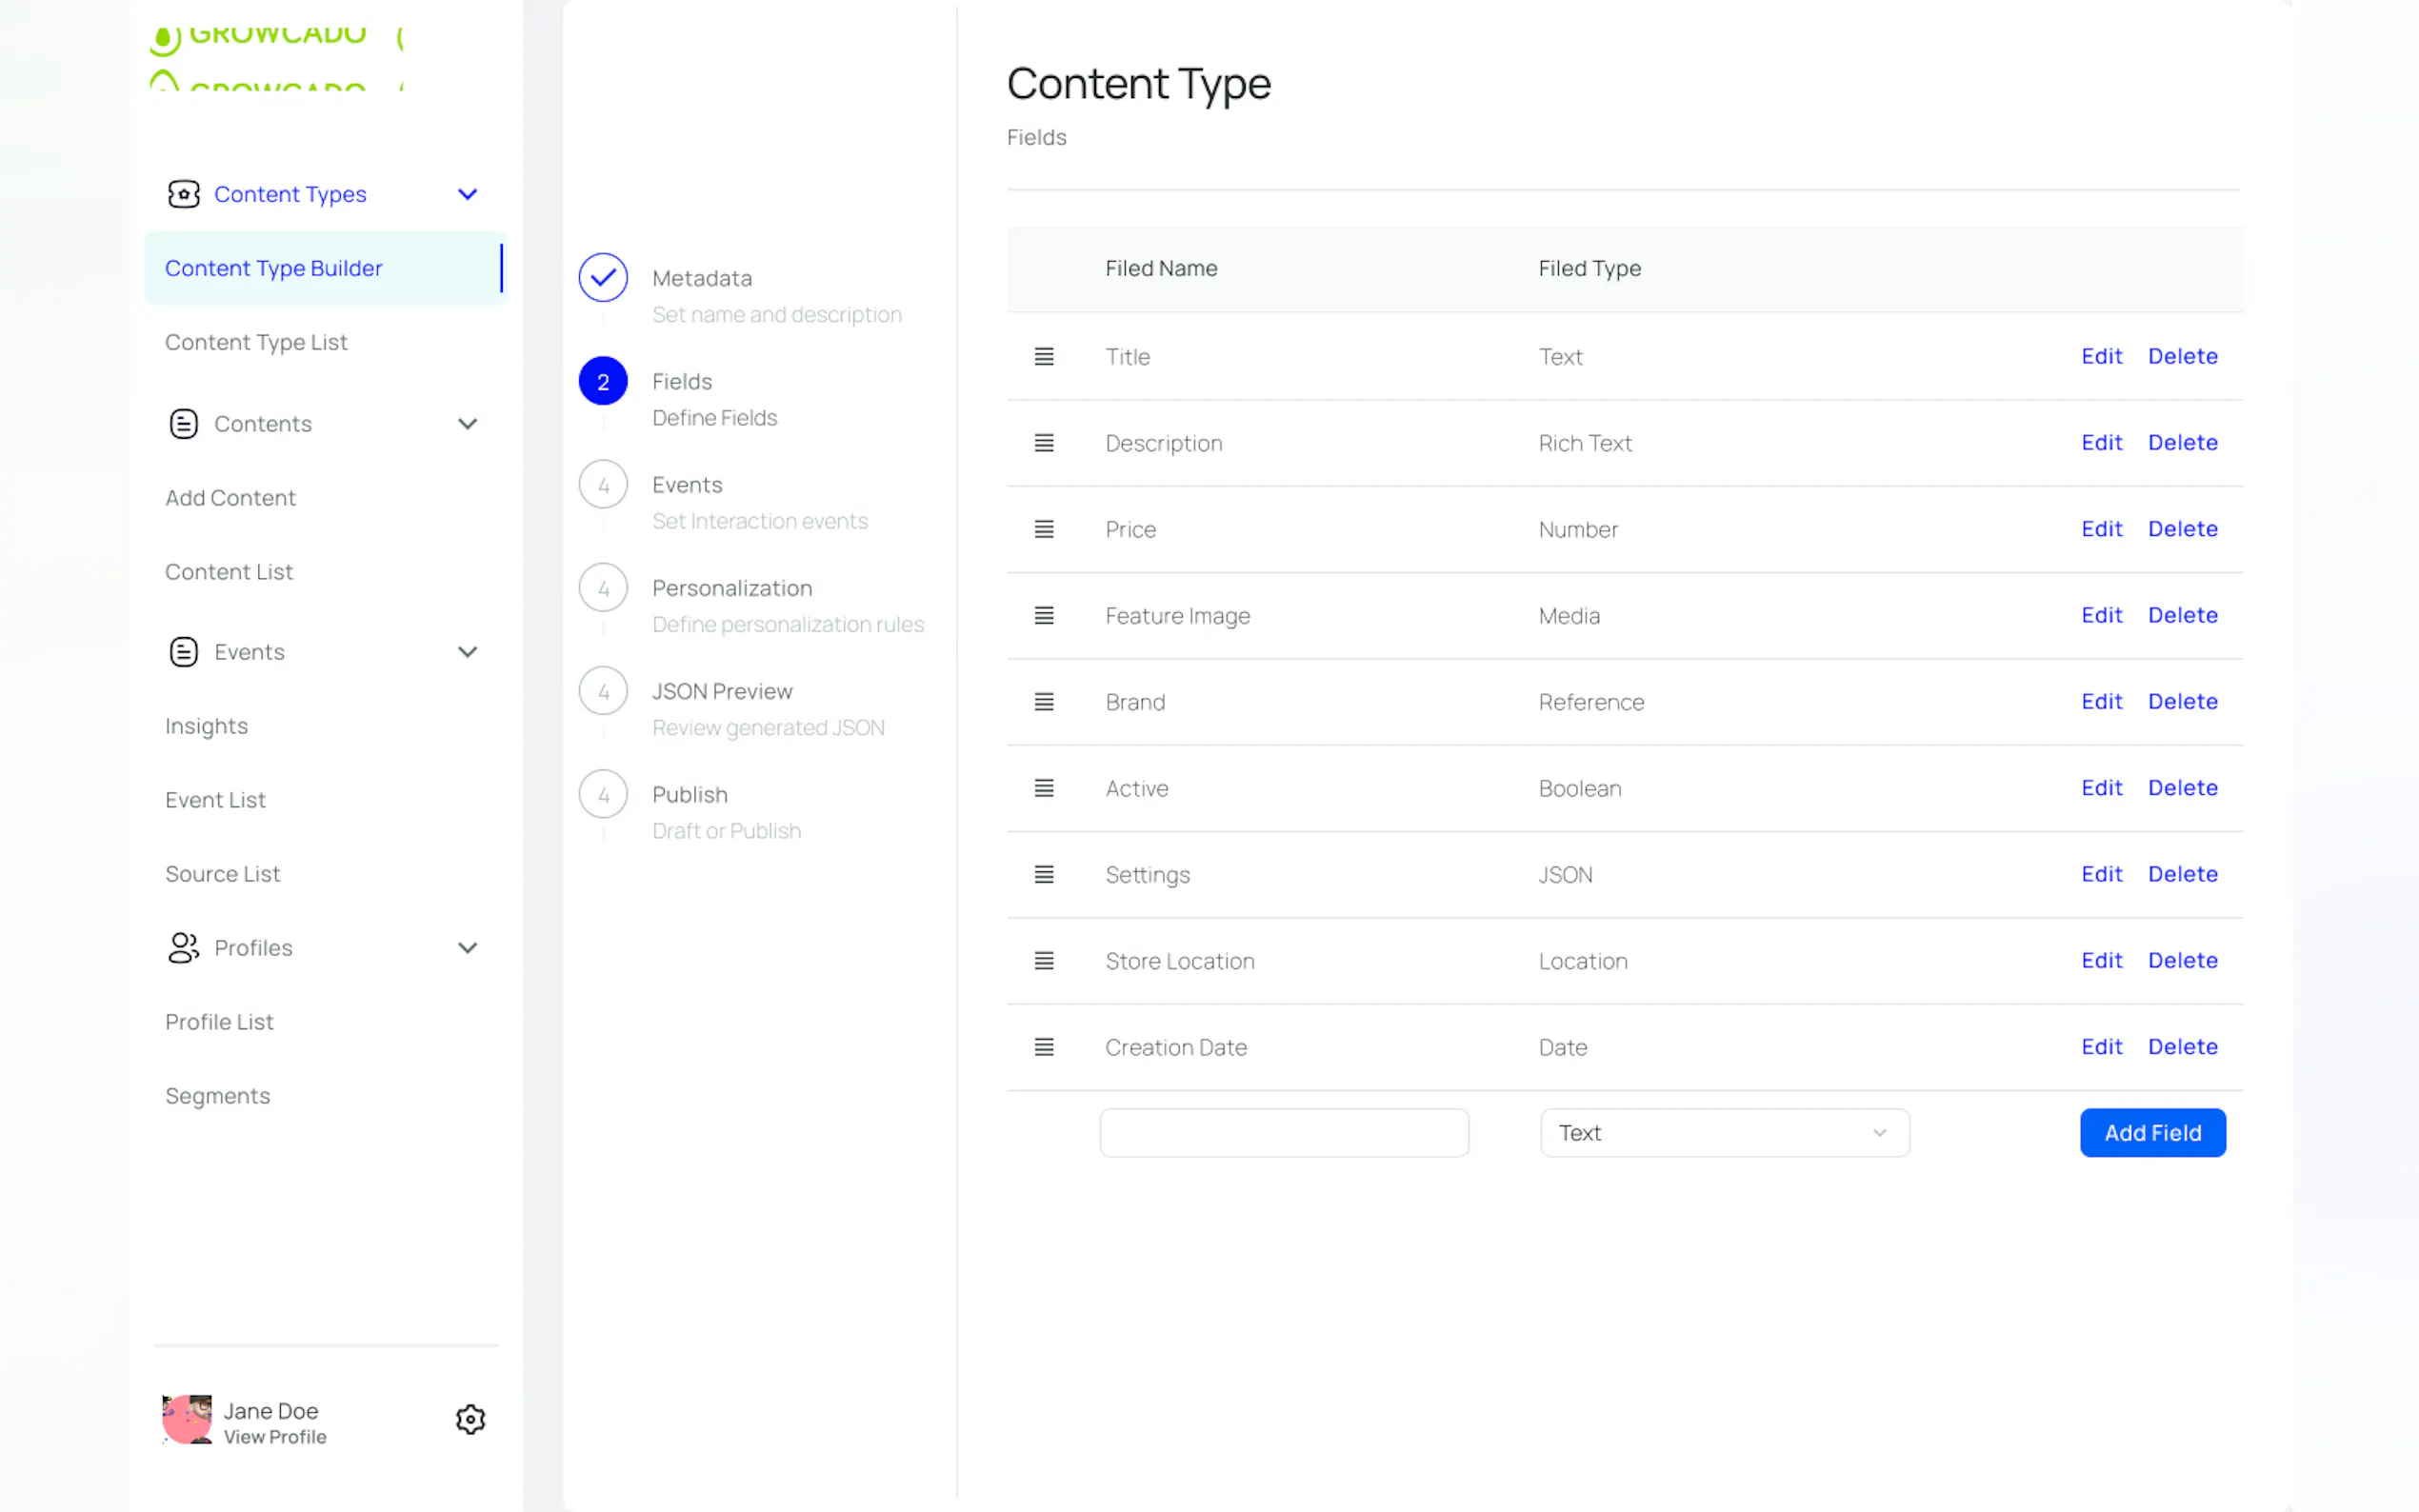Go to Segments in the sidebar
Screen dimensions: 2419x1512
[x=218, y=1096]
